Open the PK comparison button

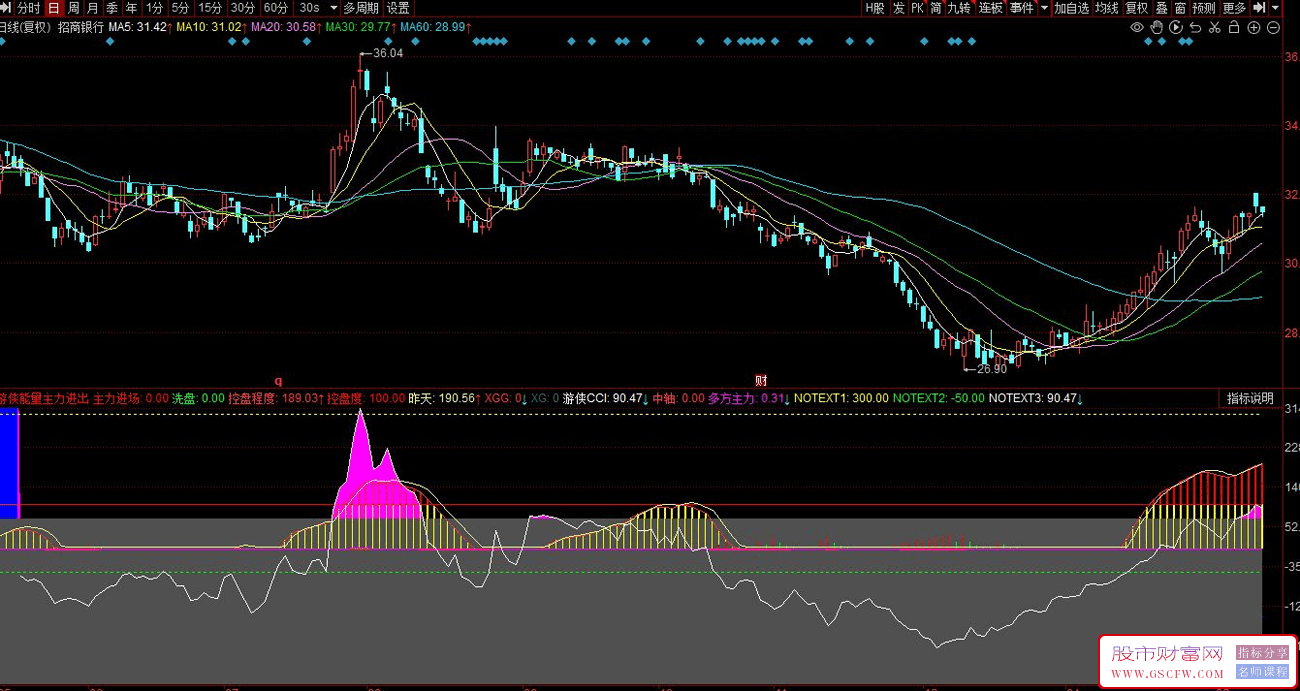(918, 7)
